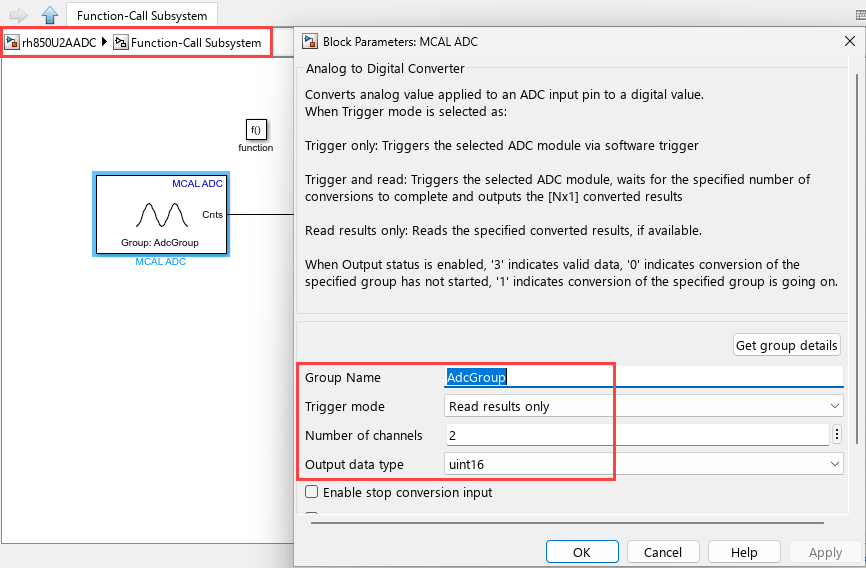Click the Cancel button

click(662, 552)
